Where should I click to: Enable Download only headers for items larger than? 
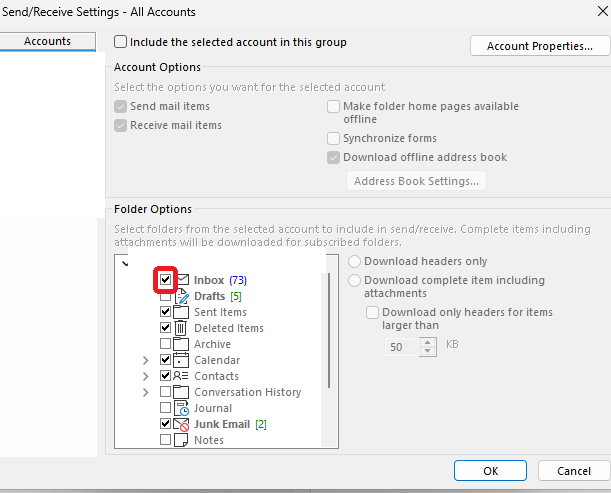373,312
